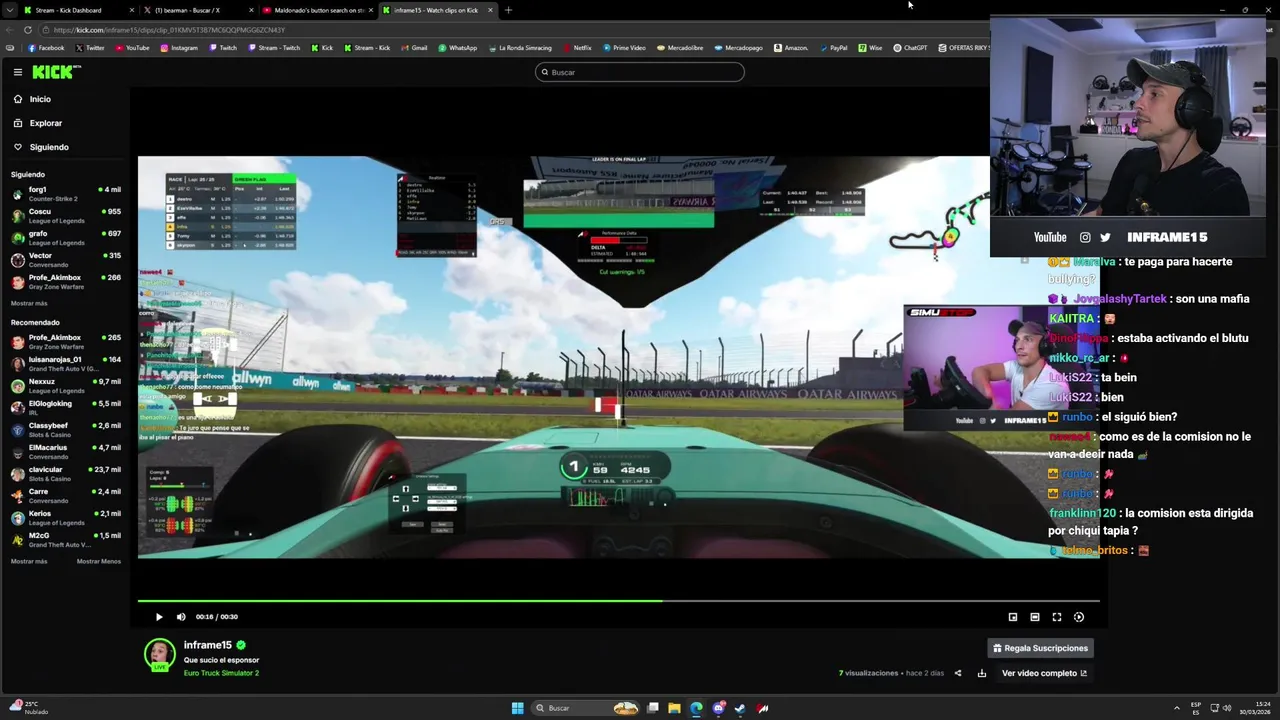Open Euro Truck Simulator 2 category link
Screen dimensions: 1280x720
[x=221, y=673]
